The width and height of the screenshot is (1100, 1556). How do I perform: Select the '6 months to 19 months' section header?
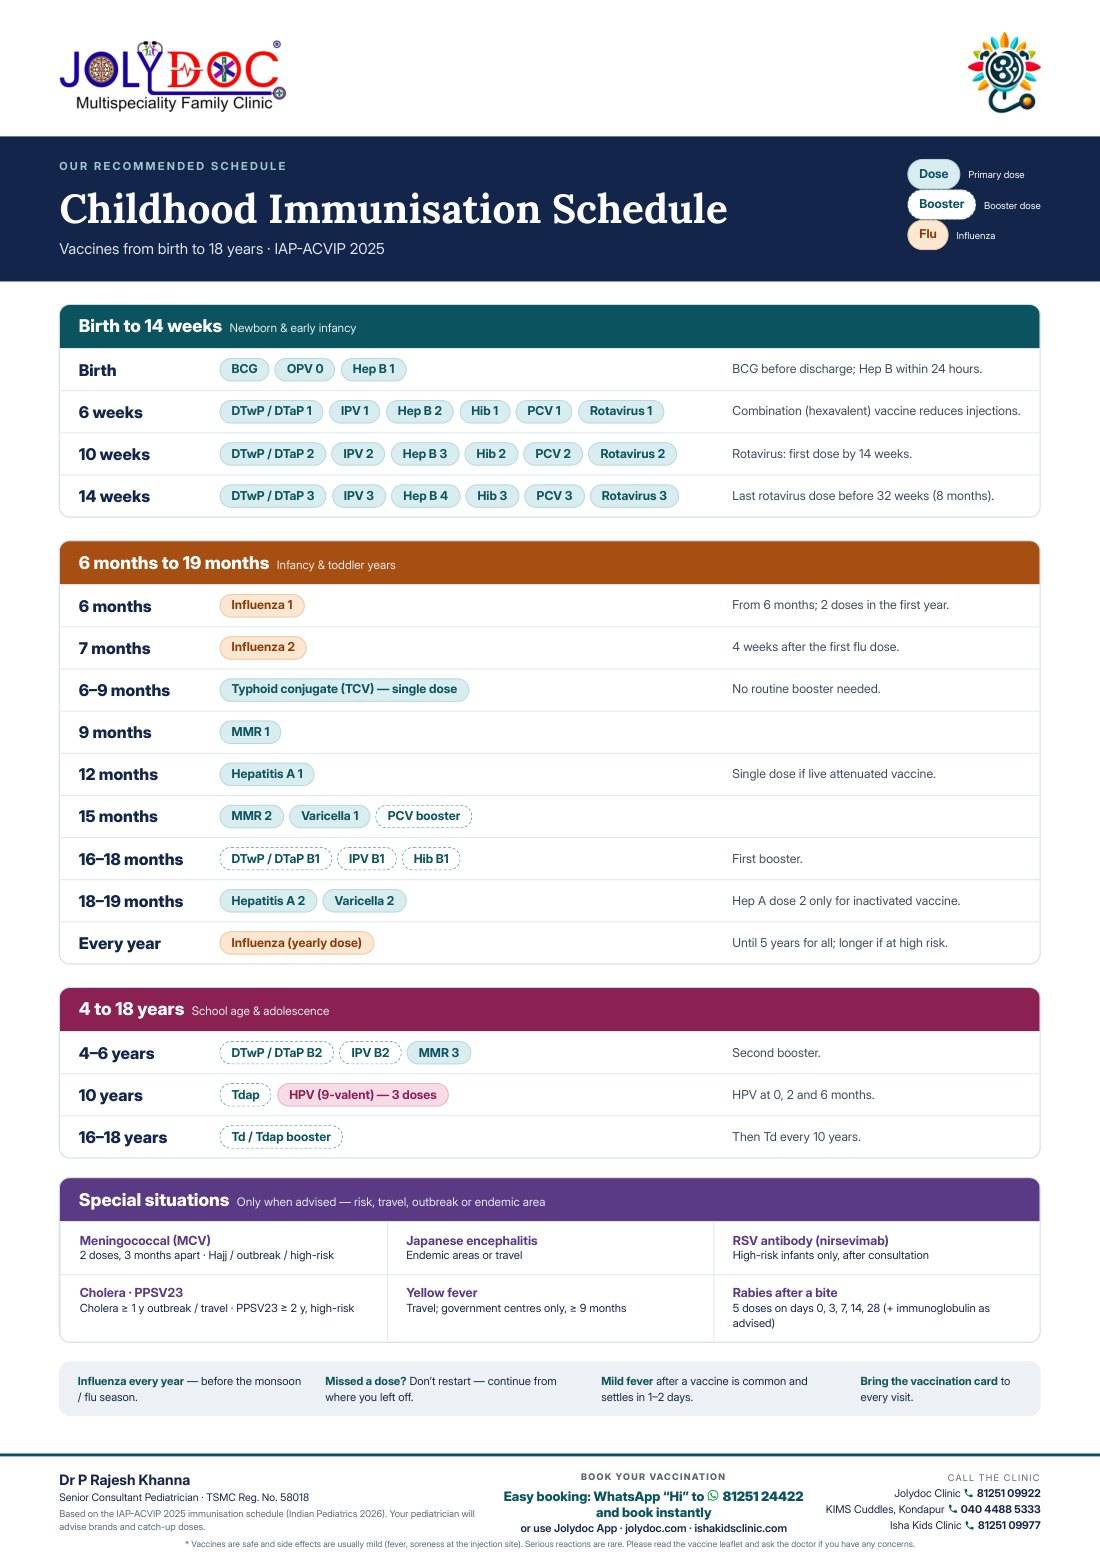coord(549,563)
